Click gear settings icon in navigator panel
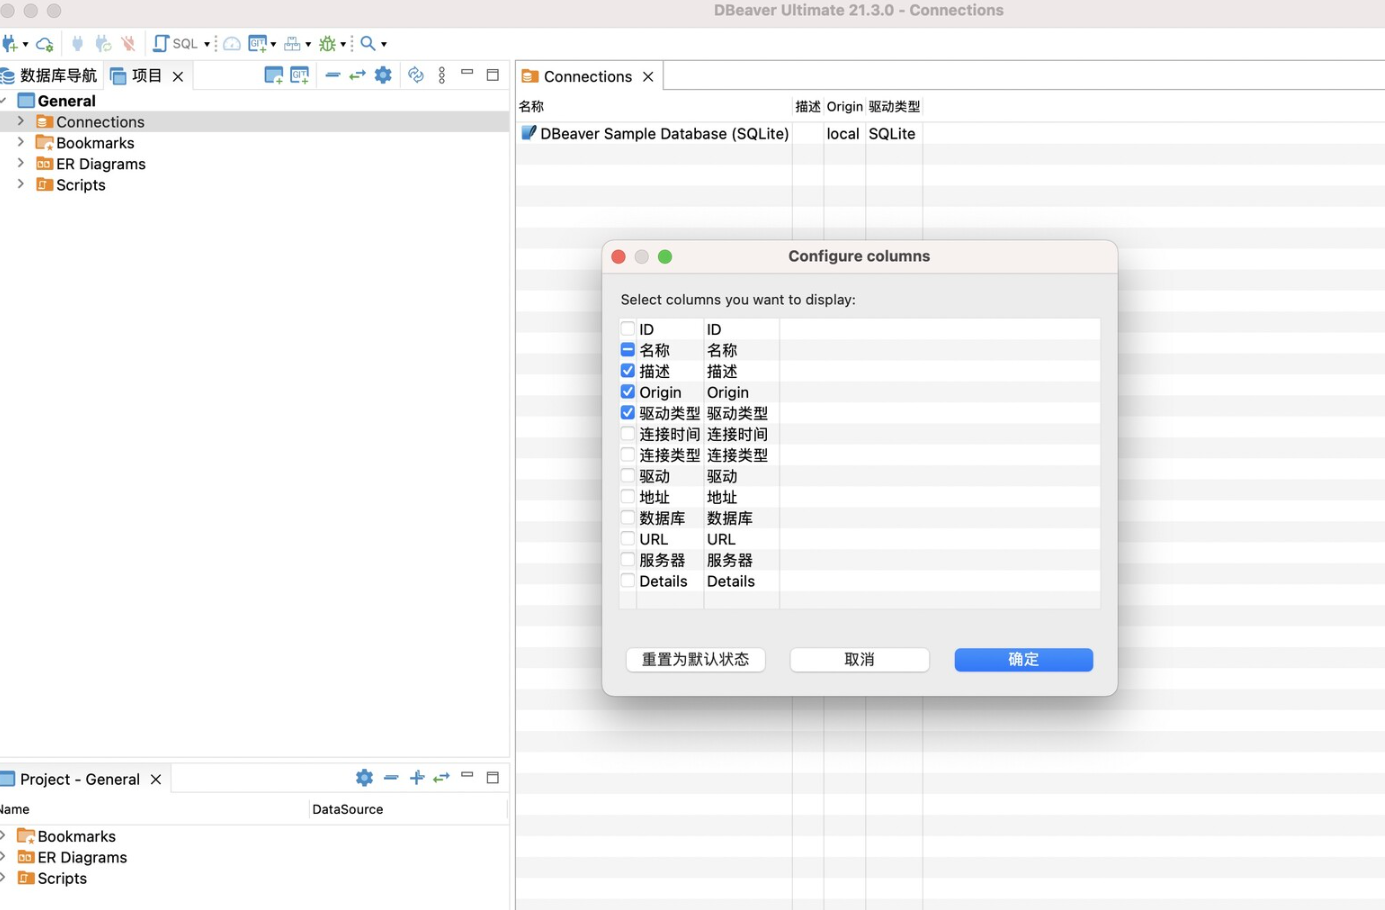Screen dimensions: 1385x910 [x=383, y=75]
